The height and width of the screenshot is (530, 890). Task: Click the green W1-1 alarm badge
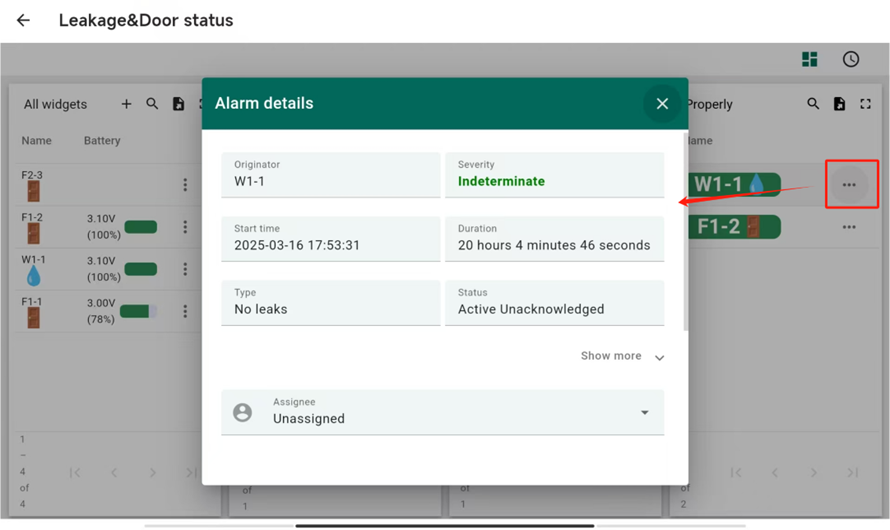(734, 185)
